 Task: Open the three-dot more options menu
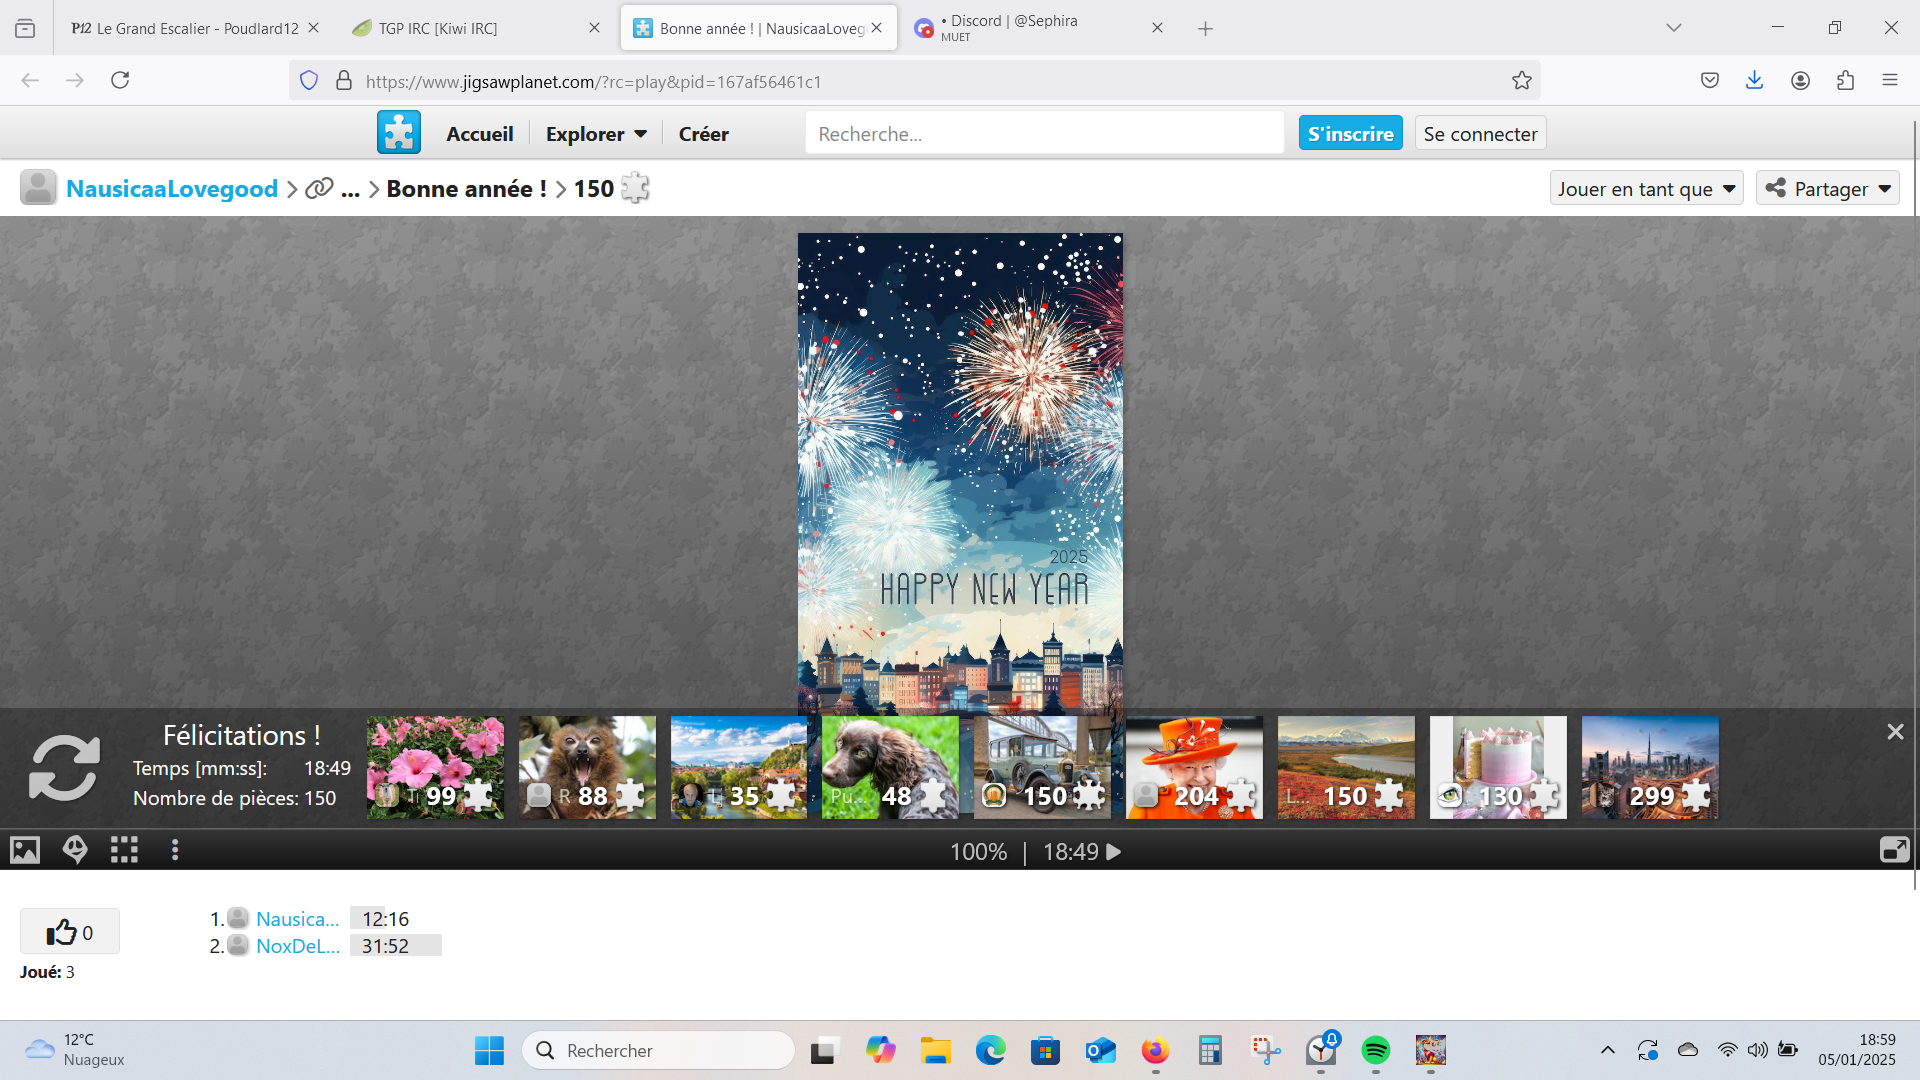point(175,850)
